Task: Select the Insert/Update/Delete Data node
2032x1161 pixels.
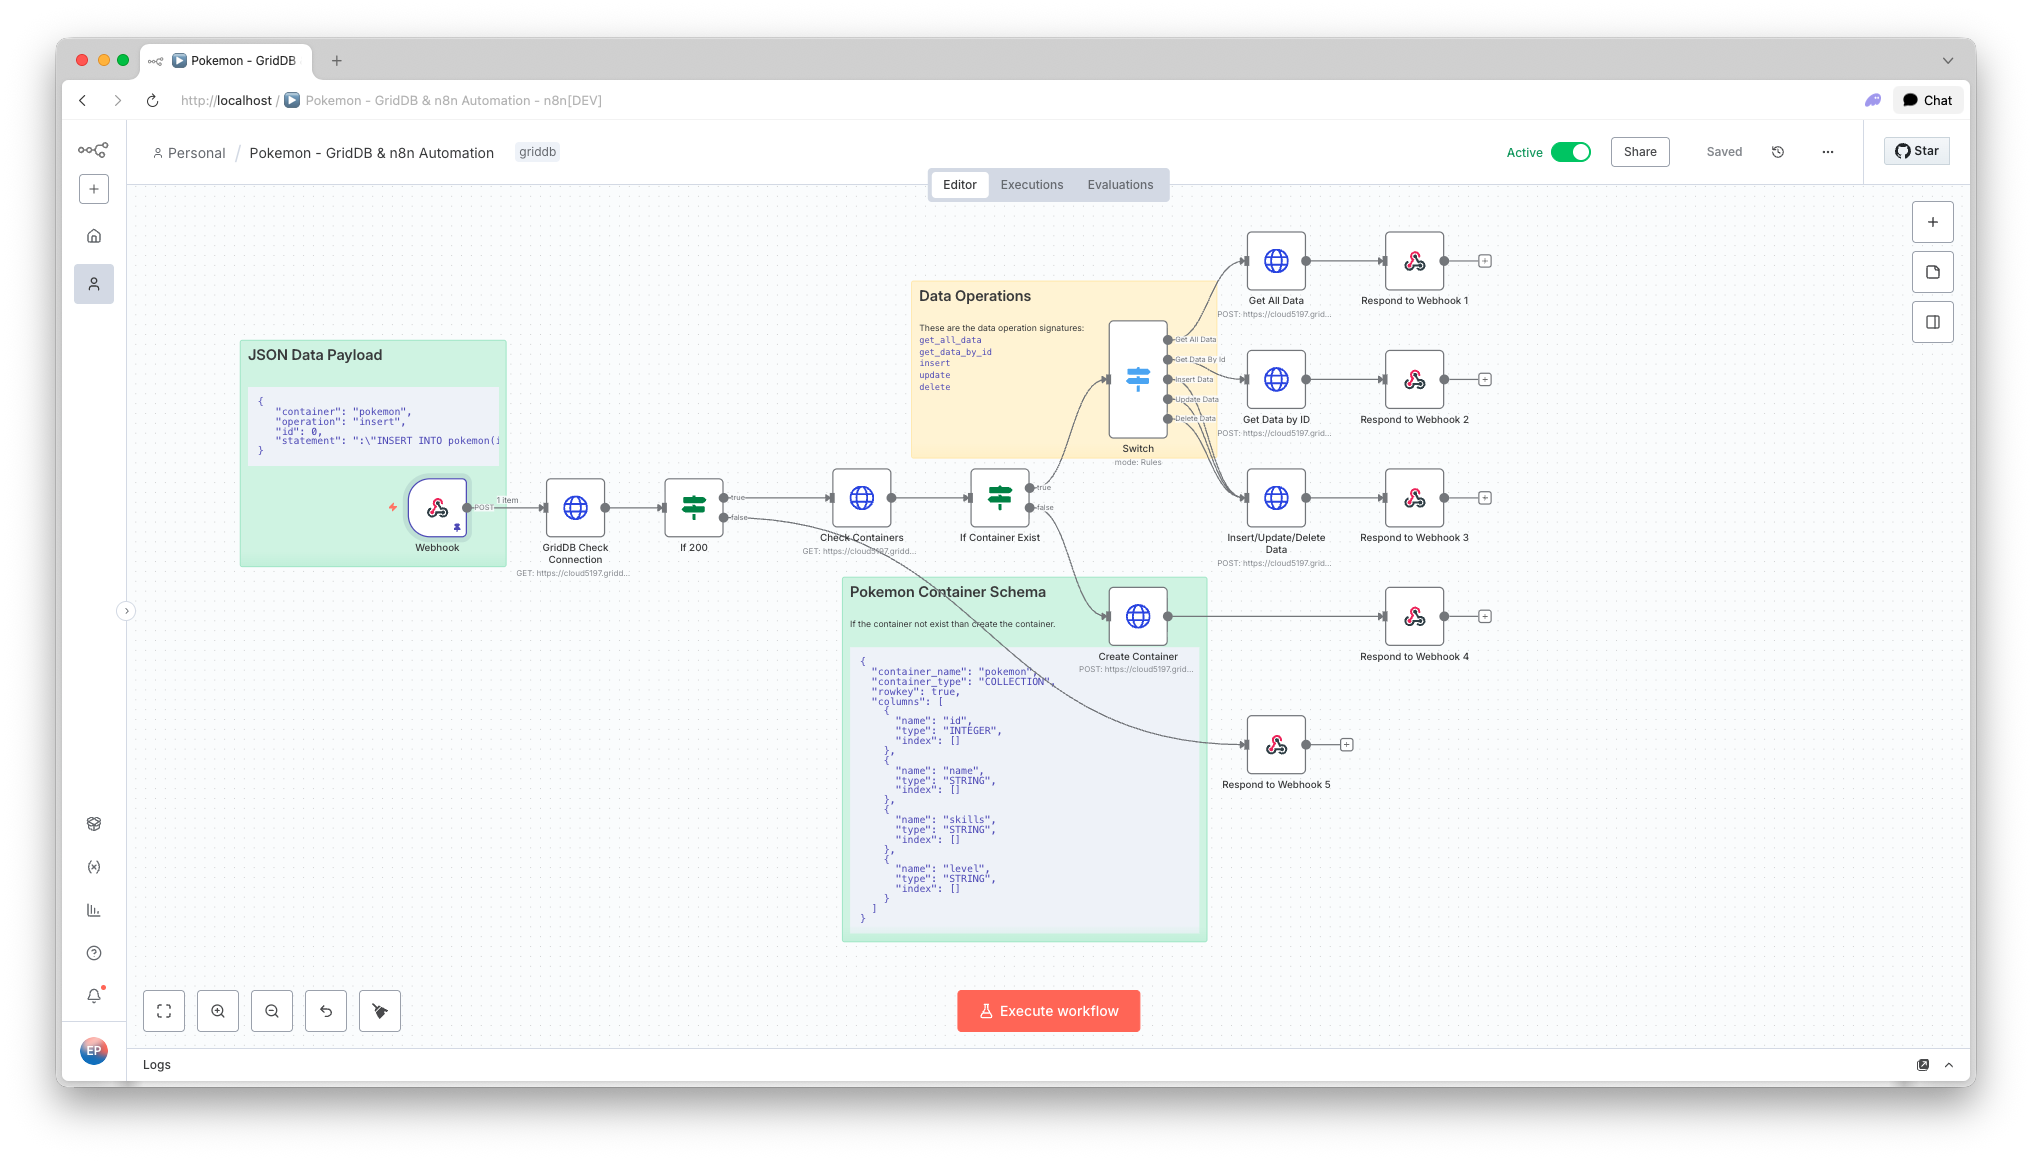Action: 1276,498
